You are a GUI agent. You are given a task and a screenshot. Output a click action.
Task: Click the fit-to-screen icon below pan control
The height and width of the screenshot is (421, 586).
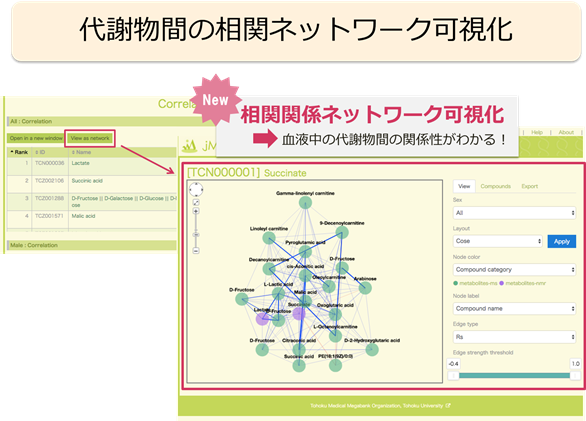[x=196, y=202]
